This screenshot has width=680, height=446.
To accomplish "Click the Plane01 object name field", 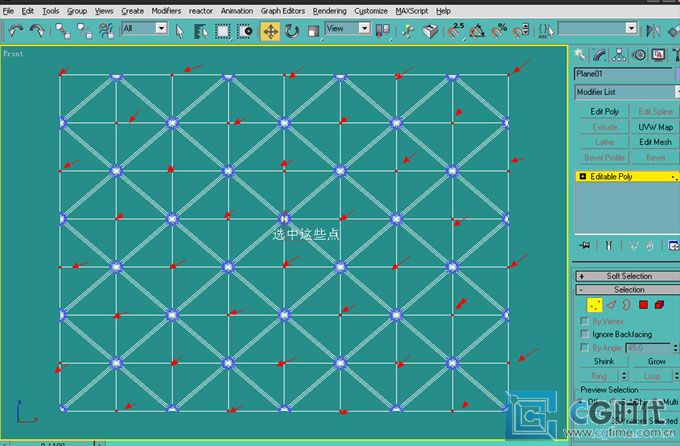I will [x=623, y=74].
